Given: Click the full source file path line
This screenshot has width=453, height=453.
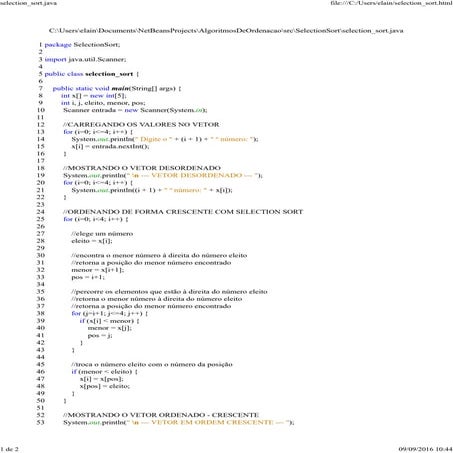Looking at the screenshot, I should pyautogui.click(x=226, y=31).
